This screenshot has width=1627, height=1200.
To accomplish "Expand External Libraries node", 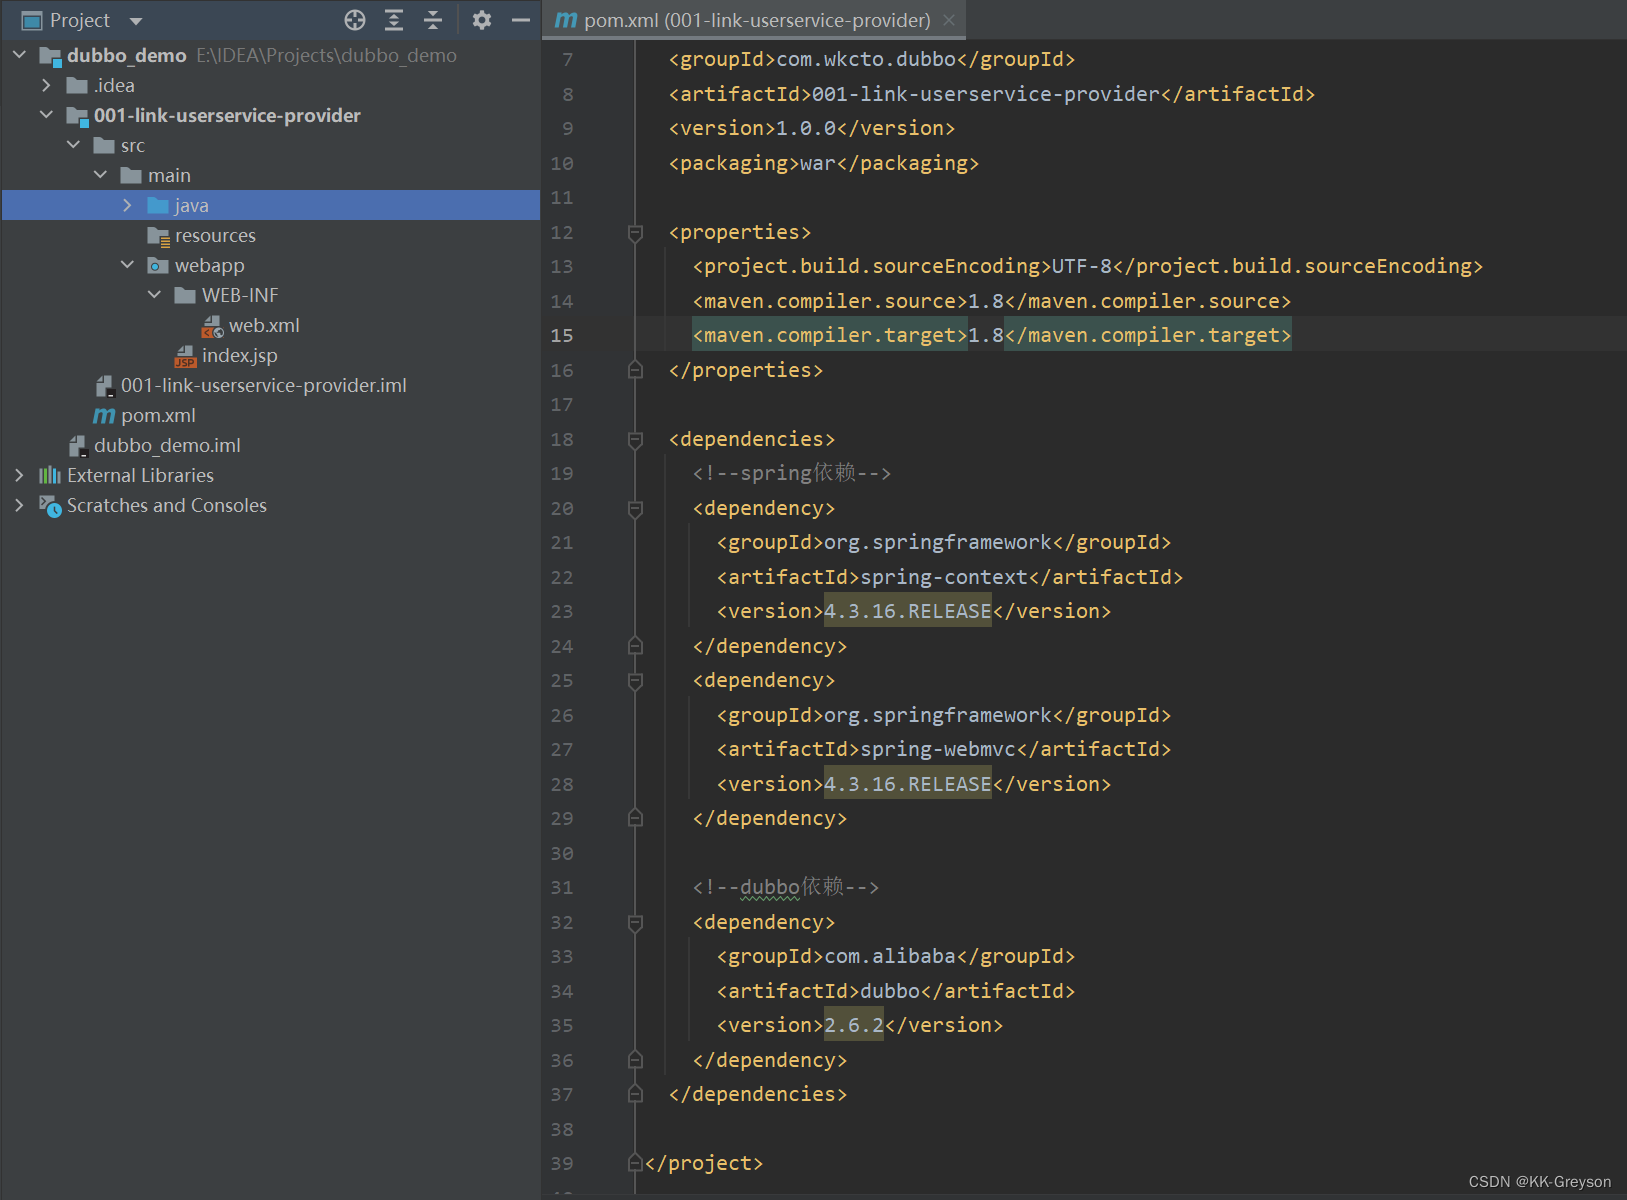I will pos(20,475).
